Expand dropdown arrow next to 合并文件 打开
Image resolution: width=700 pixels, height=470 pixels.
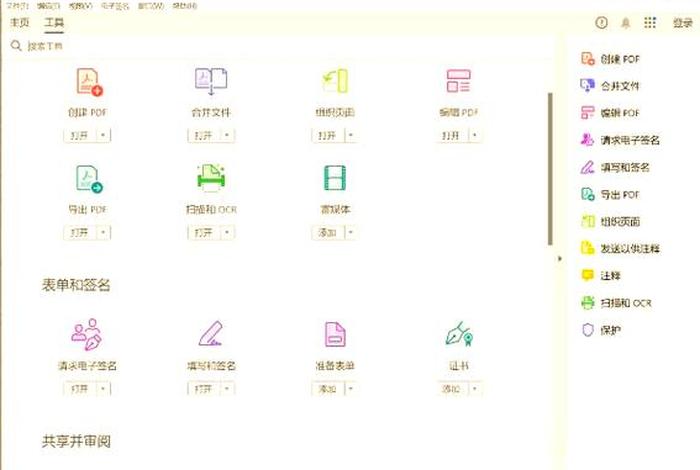[x=227, y=135]
